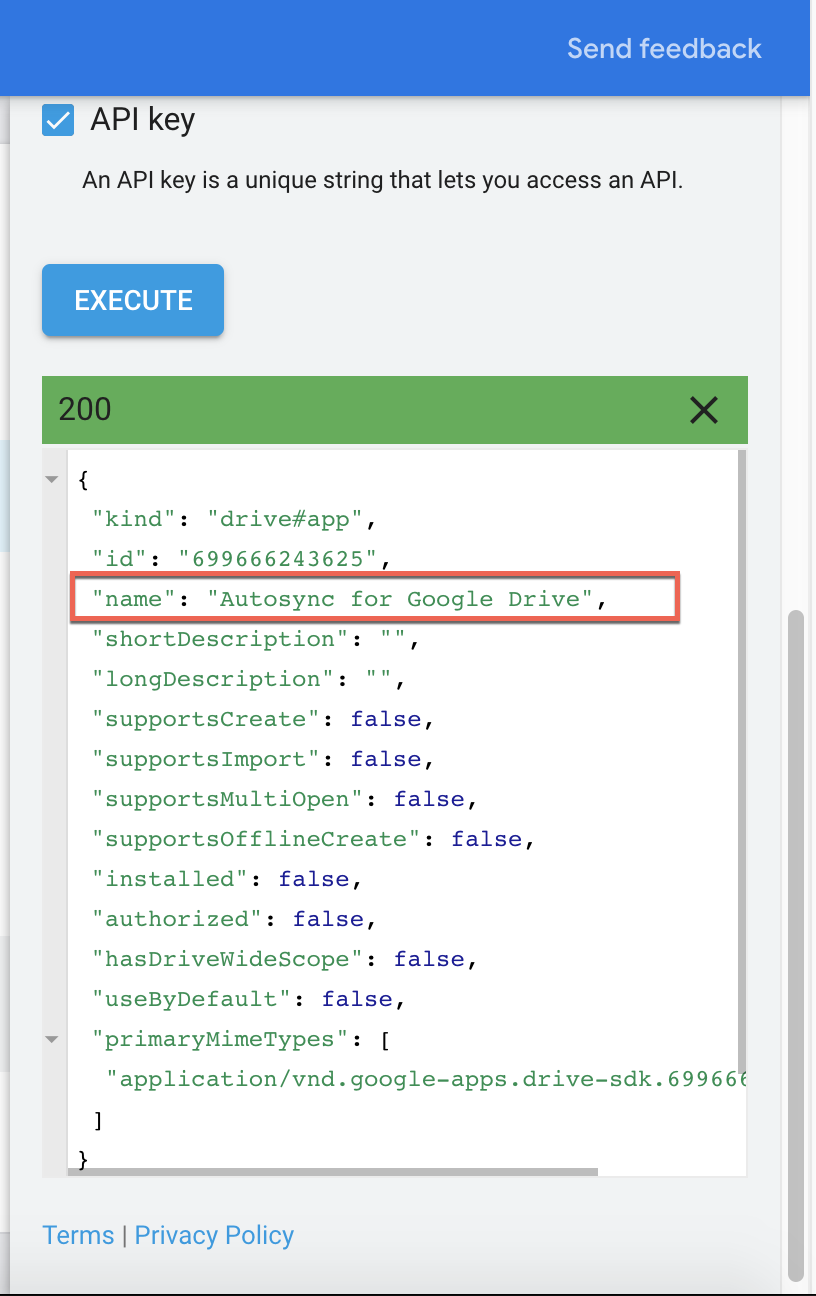The image size is (816, 1296).
Task: Select the id value "699666243625"
Action: coord(279,559)
